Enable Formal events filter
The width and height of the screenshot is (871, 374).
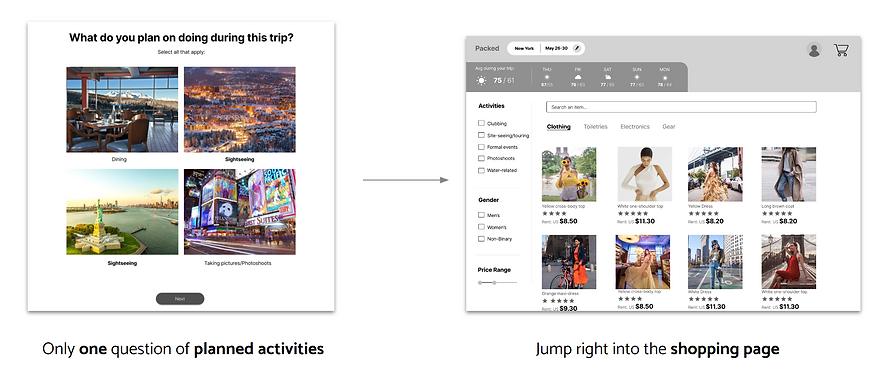tap(482, 147)
